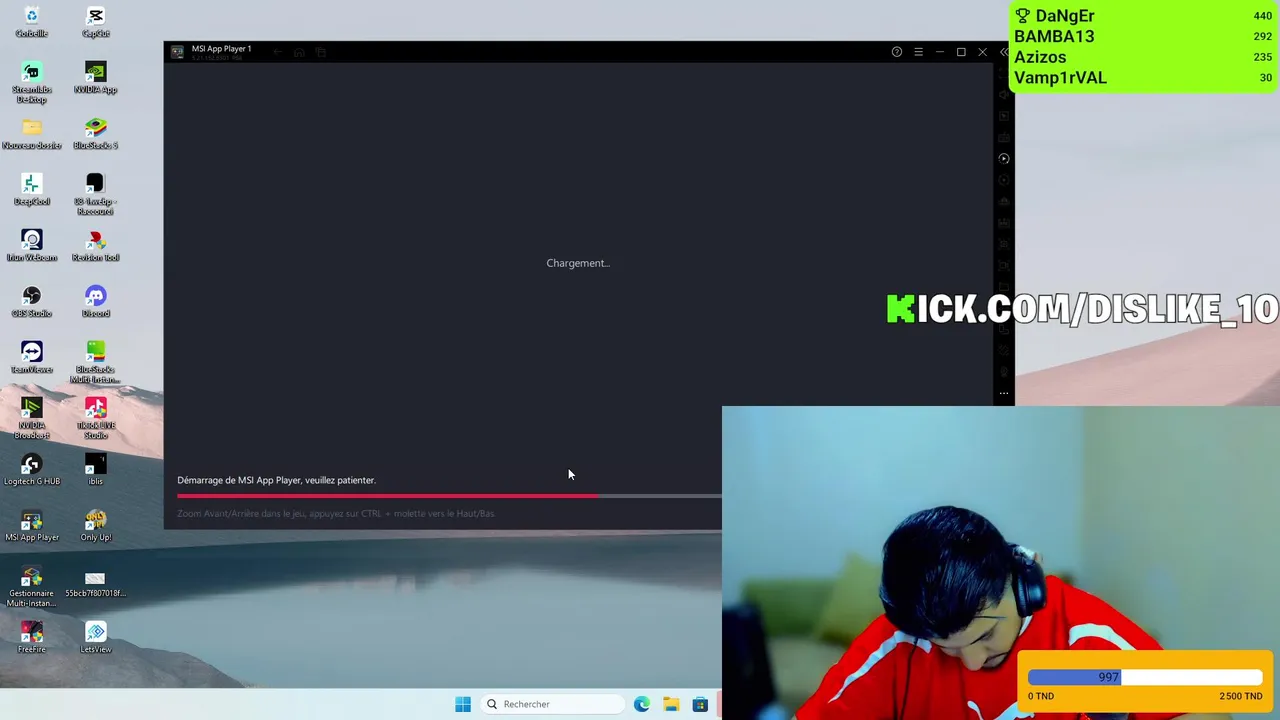The height and width of the screenshot is (720, 1280).
Task: Select the Only Up! game shortcut
Action: 95,526
